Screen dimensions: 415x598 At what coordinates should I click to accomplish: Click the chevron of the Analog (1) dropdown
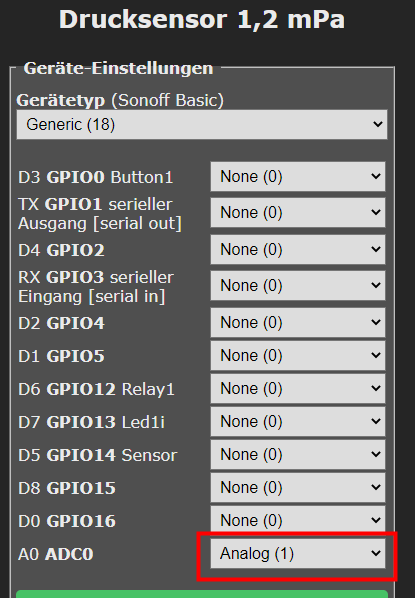pos(376,553)
